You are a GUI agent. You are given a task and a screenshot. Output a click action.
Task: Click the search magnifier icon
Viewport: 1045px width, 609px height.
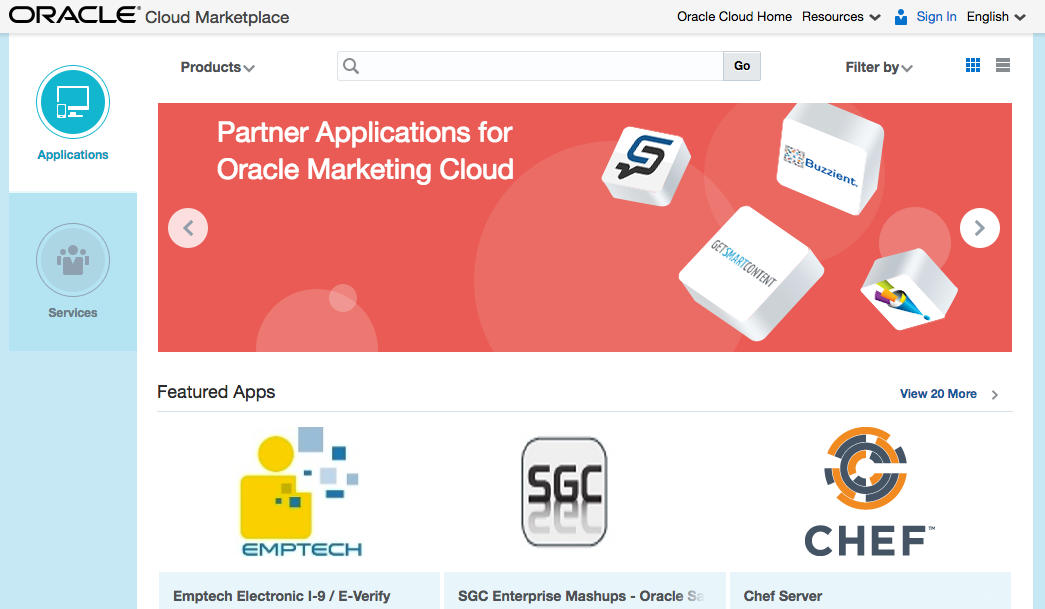click(351, 66)
